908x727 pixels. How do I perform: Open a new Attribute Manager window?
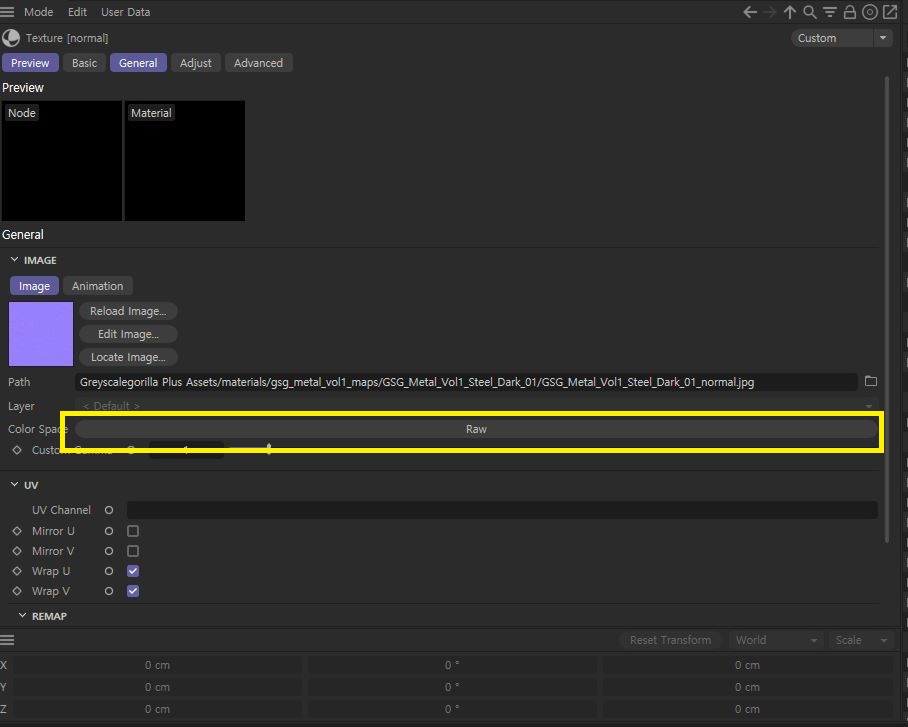pyautogui.click(x=890, y=12)
